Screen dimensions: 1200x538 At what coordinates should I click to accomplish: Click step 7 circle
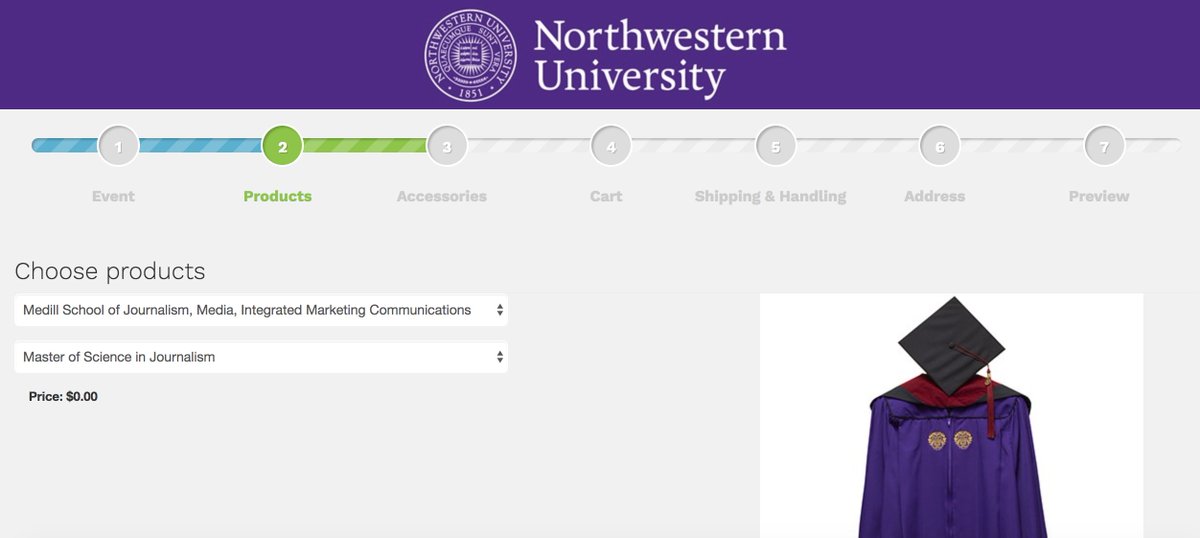click(1104, 146)
